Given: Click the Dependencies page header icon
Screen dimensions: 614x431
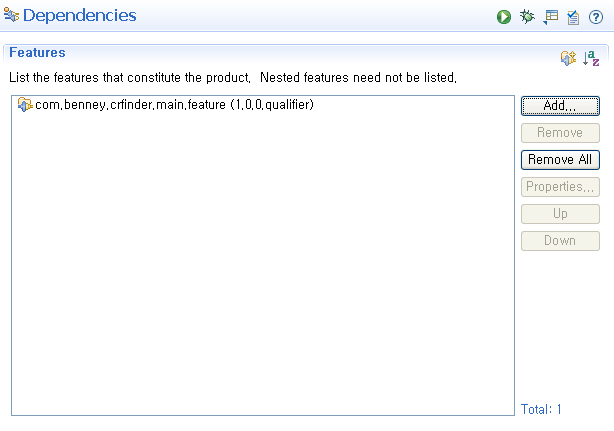Looking at the screenshot, I should click(12, 16).
